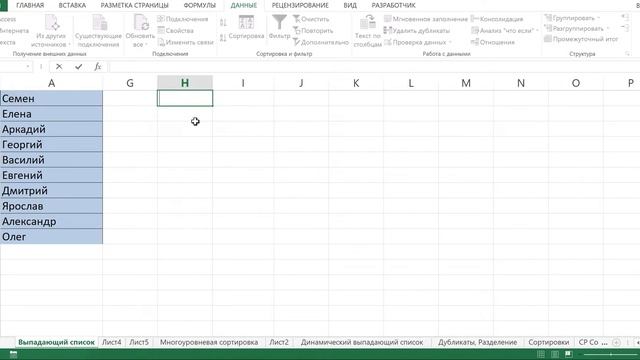
Task: Open the ГЛАВНАЯ ribbon tab
Action: pyautogui.click(x=30, y=5)
